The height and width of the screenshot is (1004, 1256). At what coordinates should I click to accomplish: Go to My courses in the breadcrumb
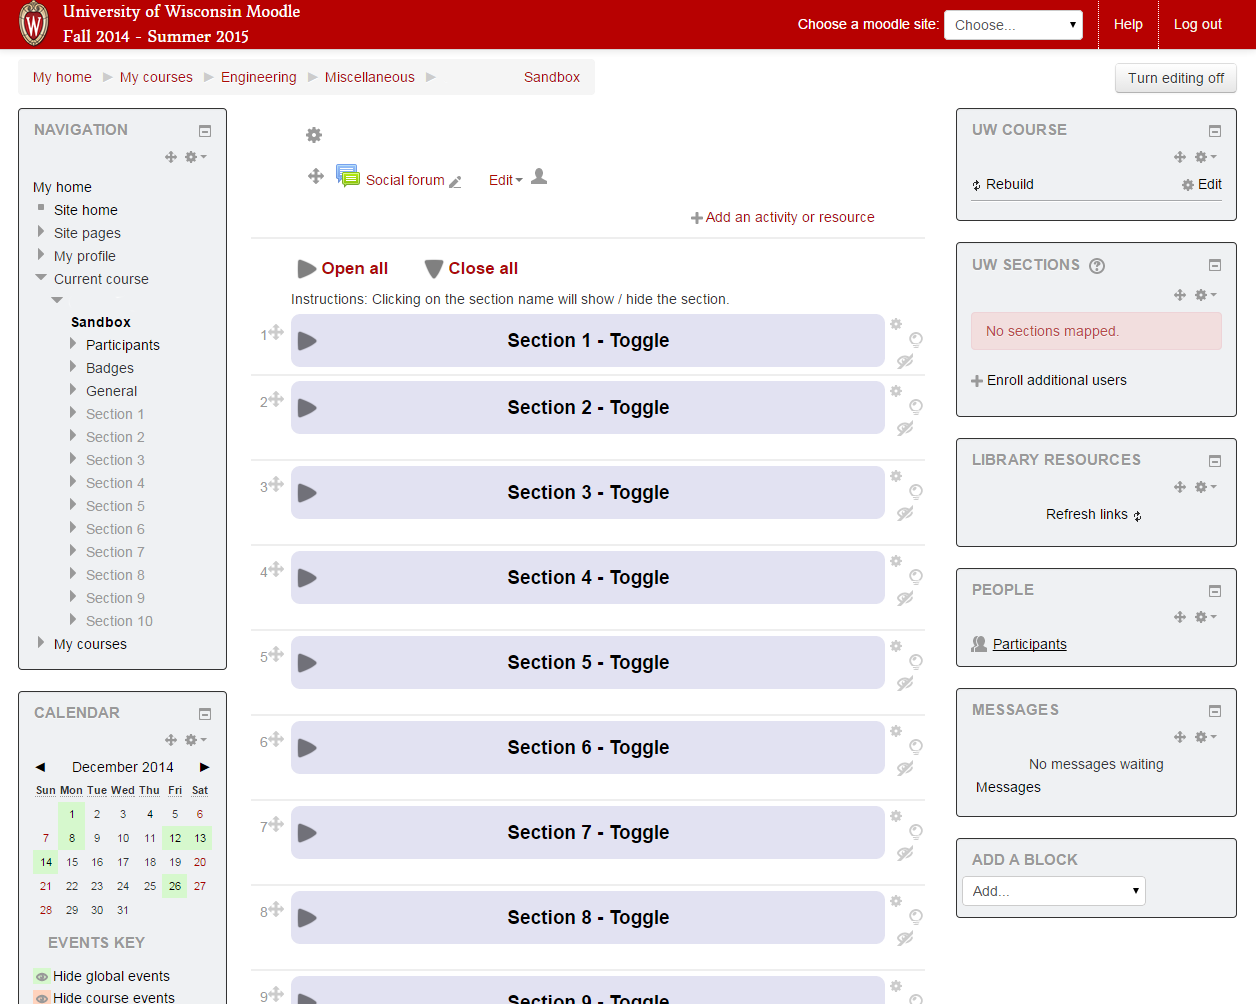(x=156, y=77)
